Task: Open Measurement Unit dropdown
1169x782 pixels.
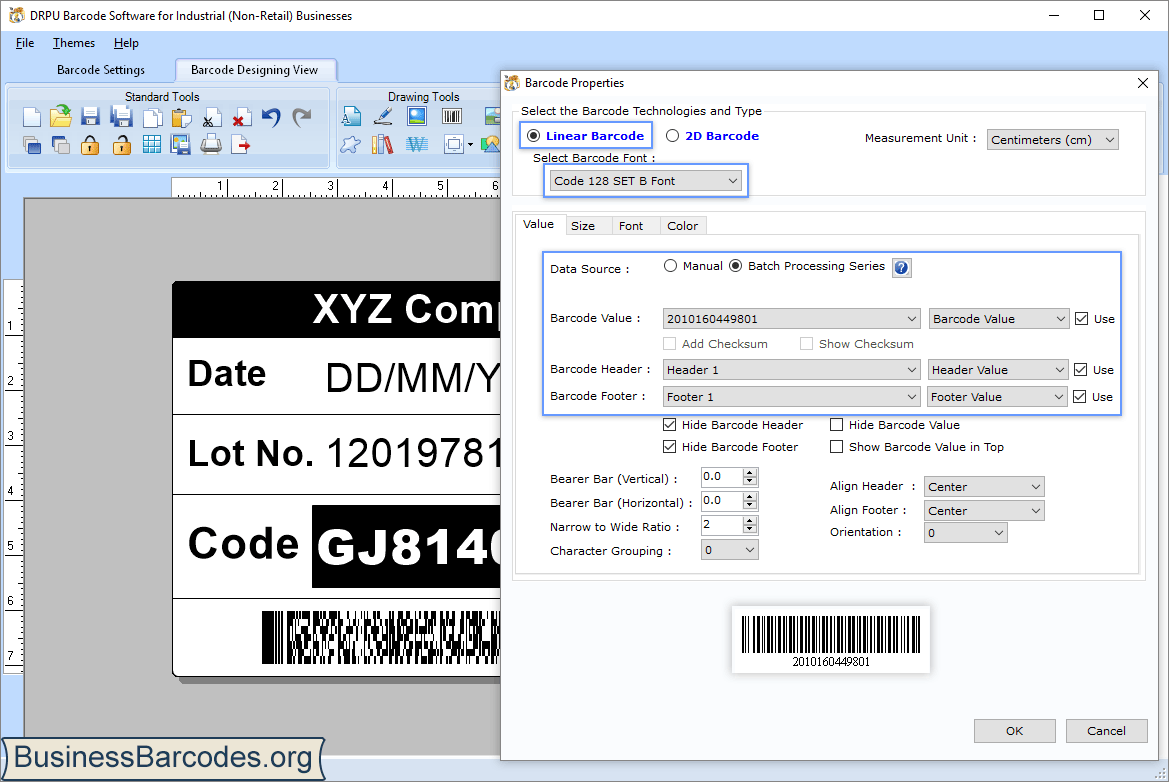Action: coord(1053,139)
